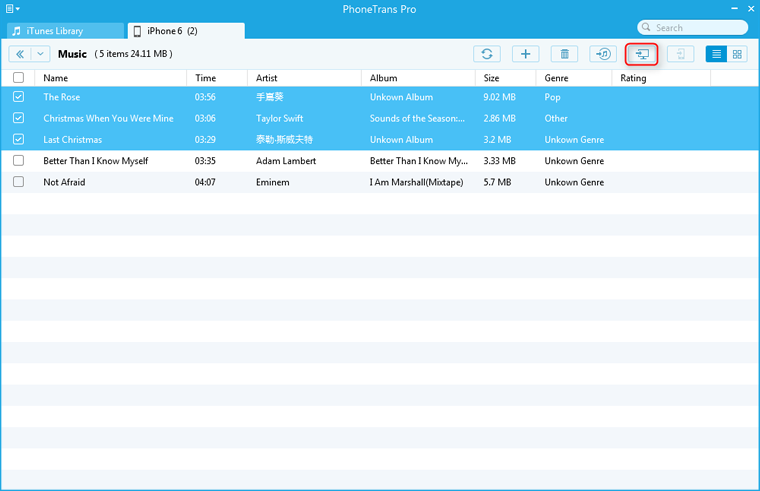The width and height of the screenshot is (760, 491).
Task: Go back using the double-chevron button
Action: pyautogui.click(x=20, y=54)
